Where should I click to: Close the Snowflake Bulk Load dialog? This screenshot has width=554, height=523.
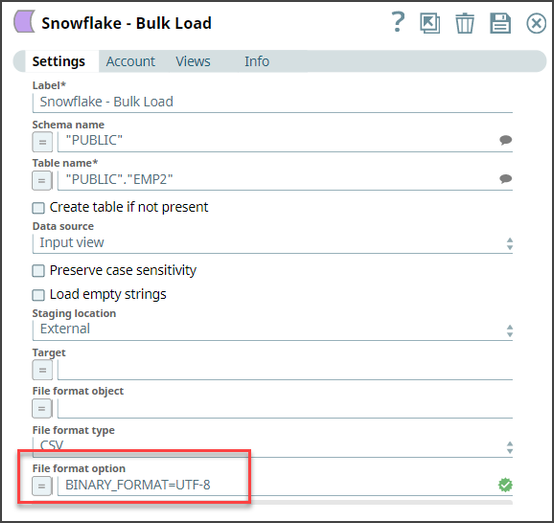[536, 24]
